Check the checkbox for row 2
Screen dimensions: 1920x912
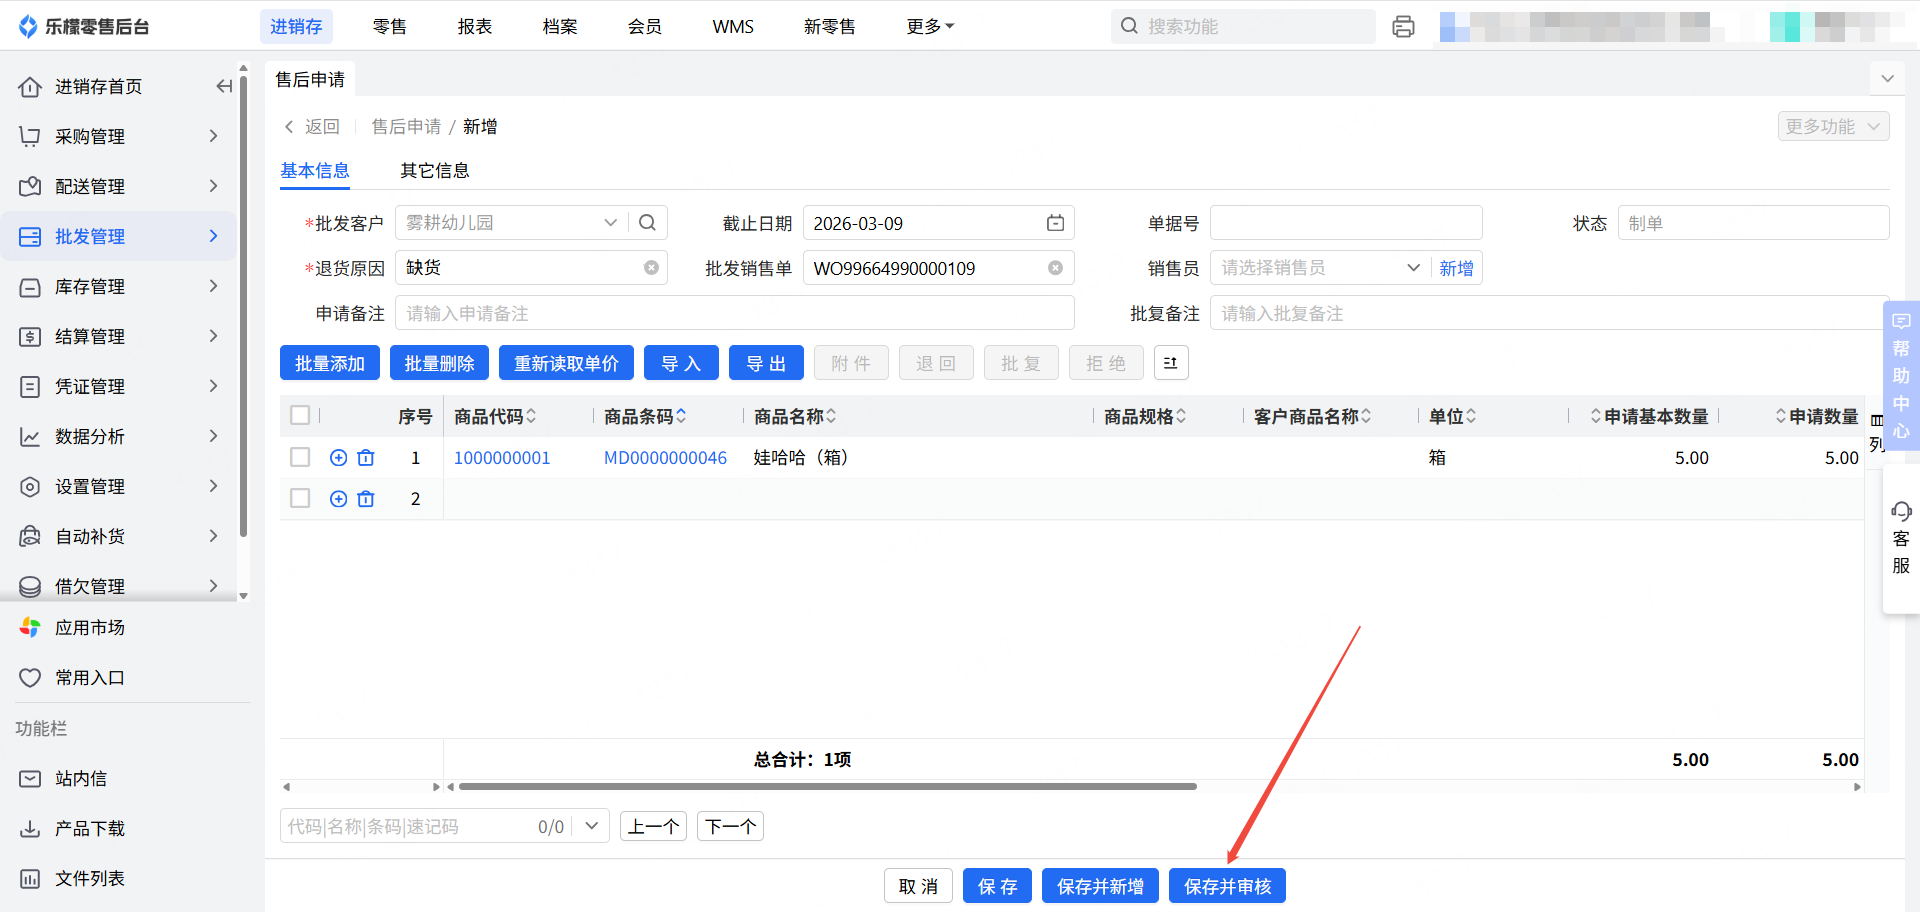[300, 499]
